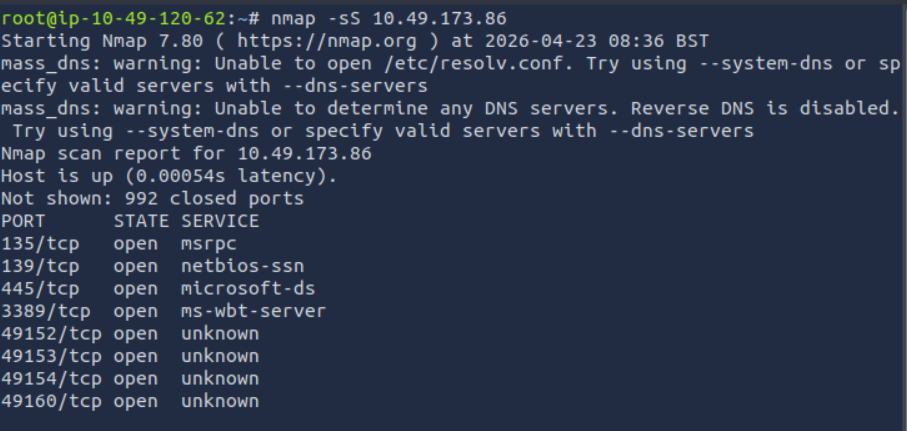Select the root@ip-10-49-120-62 prompt text
Viewport: 907px width, 431px height.
(113, 19)
